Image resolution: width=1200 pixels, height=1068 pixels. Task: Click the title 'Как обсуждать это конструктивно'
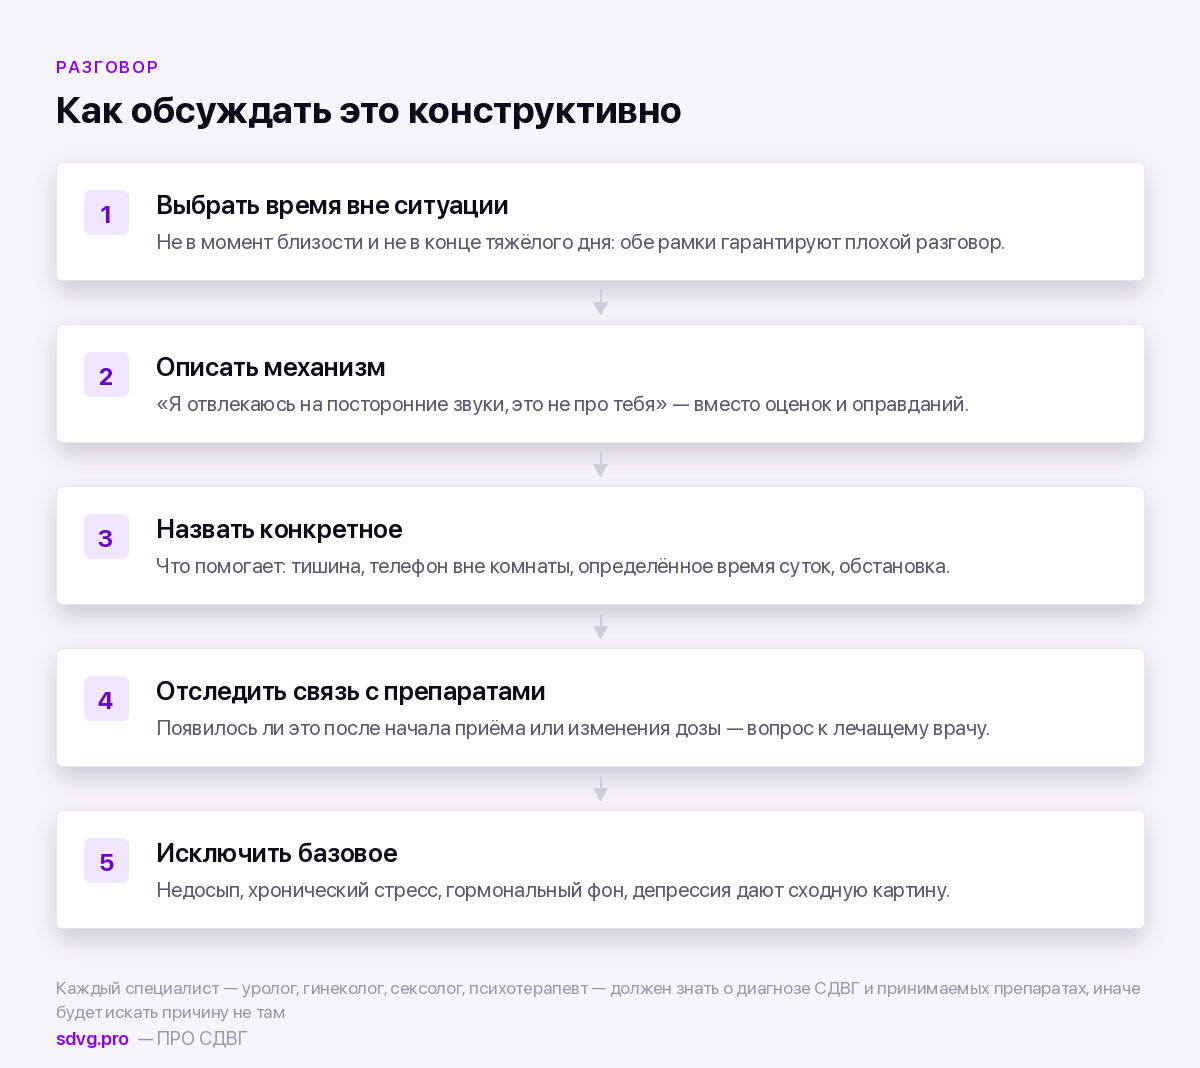369,110
